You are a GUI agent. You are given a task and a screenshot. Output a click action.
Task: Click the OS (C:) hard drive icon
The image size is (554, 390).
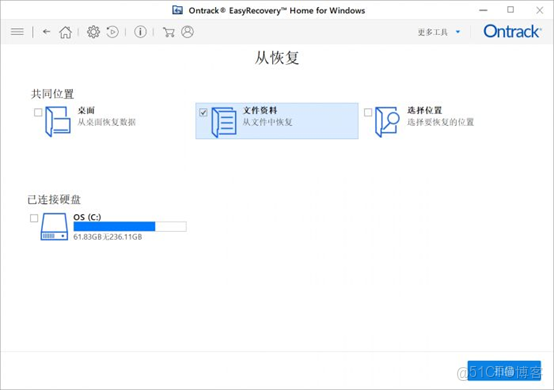54,226
